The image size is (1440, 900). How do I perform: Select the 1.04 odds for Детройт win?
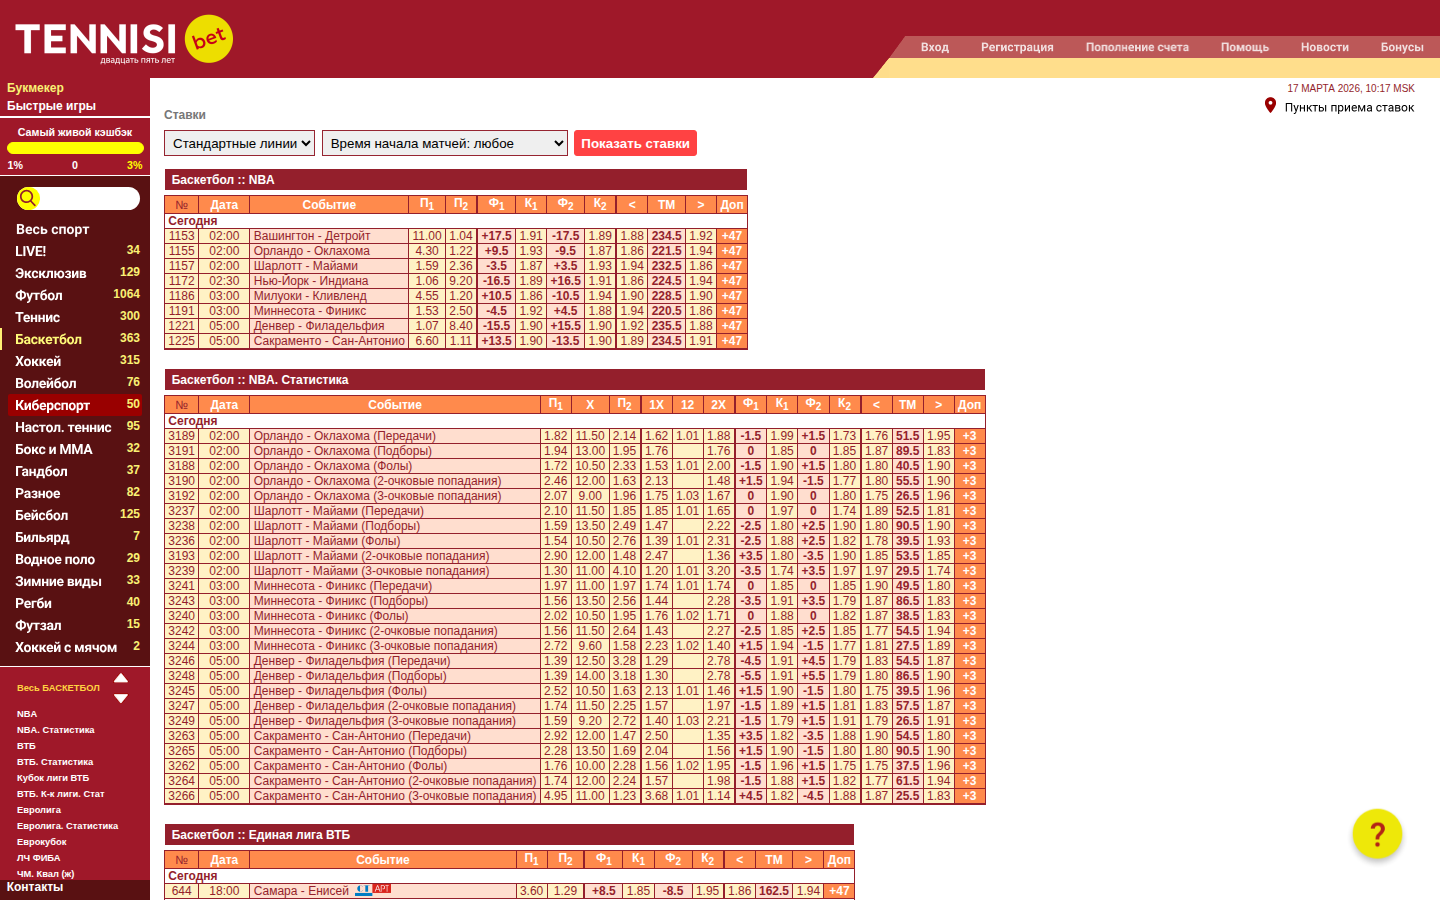[461, 236]
